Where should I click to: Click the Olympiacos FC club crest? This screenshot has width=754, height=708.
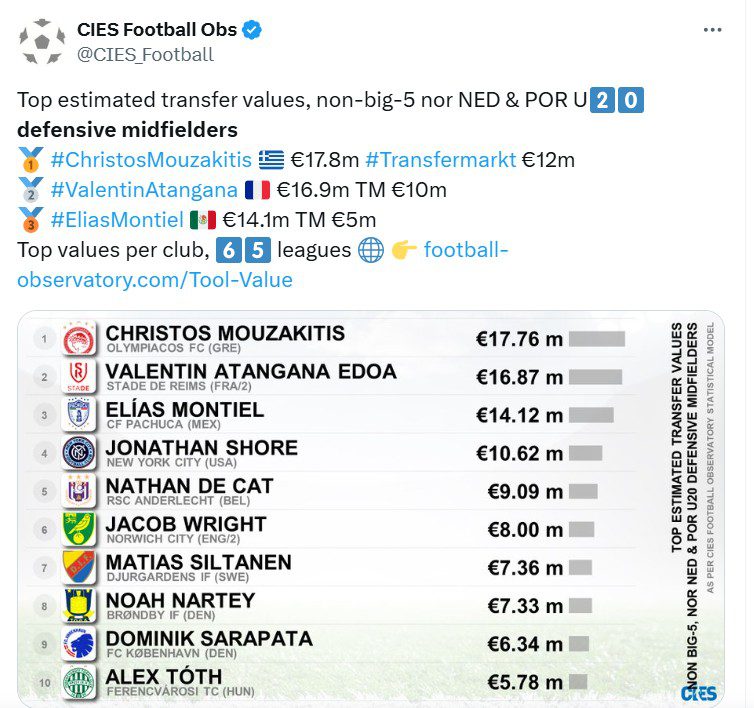(79, 339)
